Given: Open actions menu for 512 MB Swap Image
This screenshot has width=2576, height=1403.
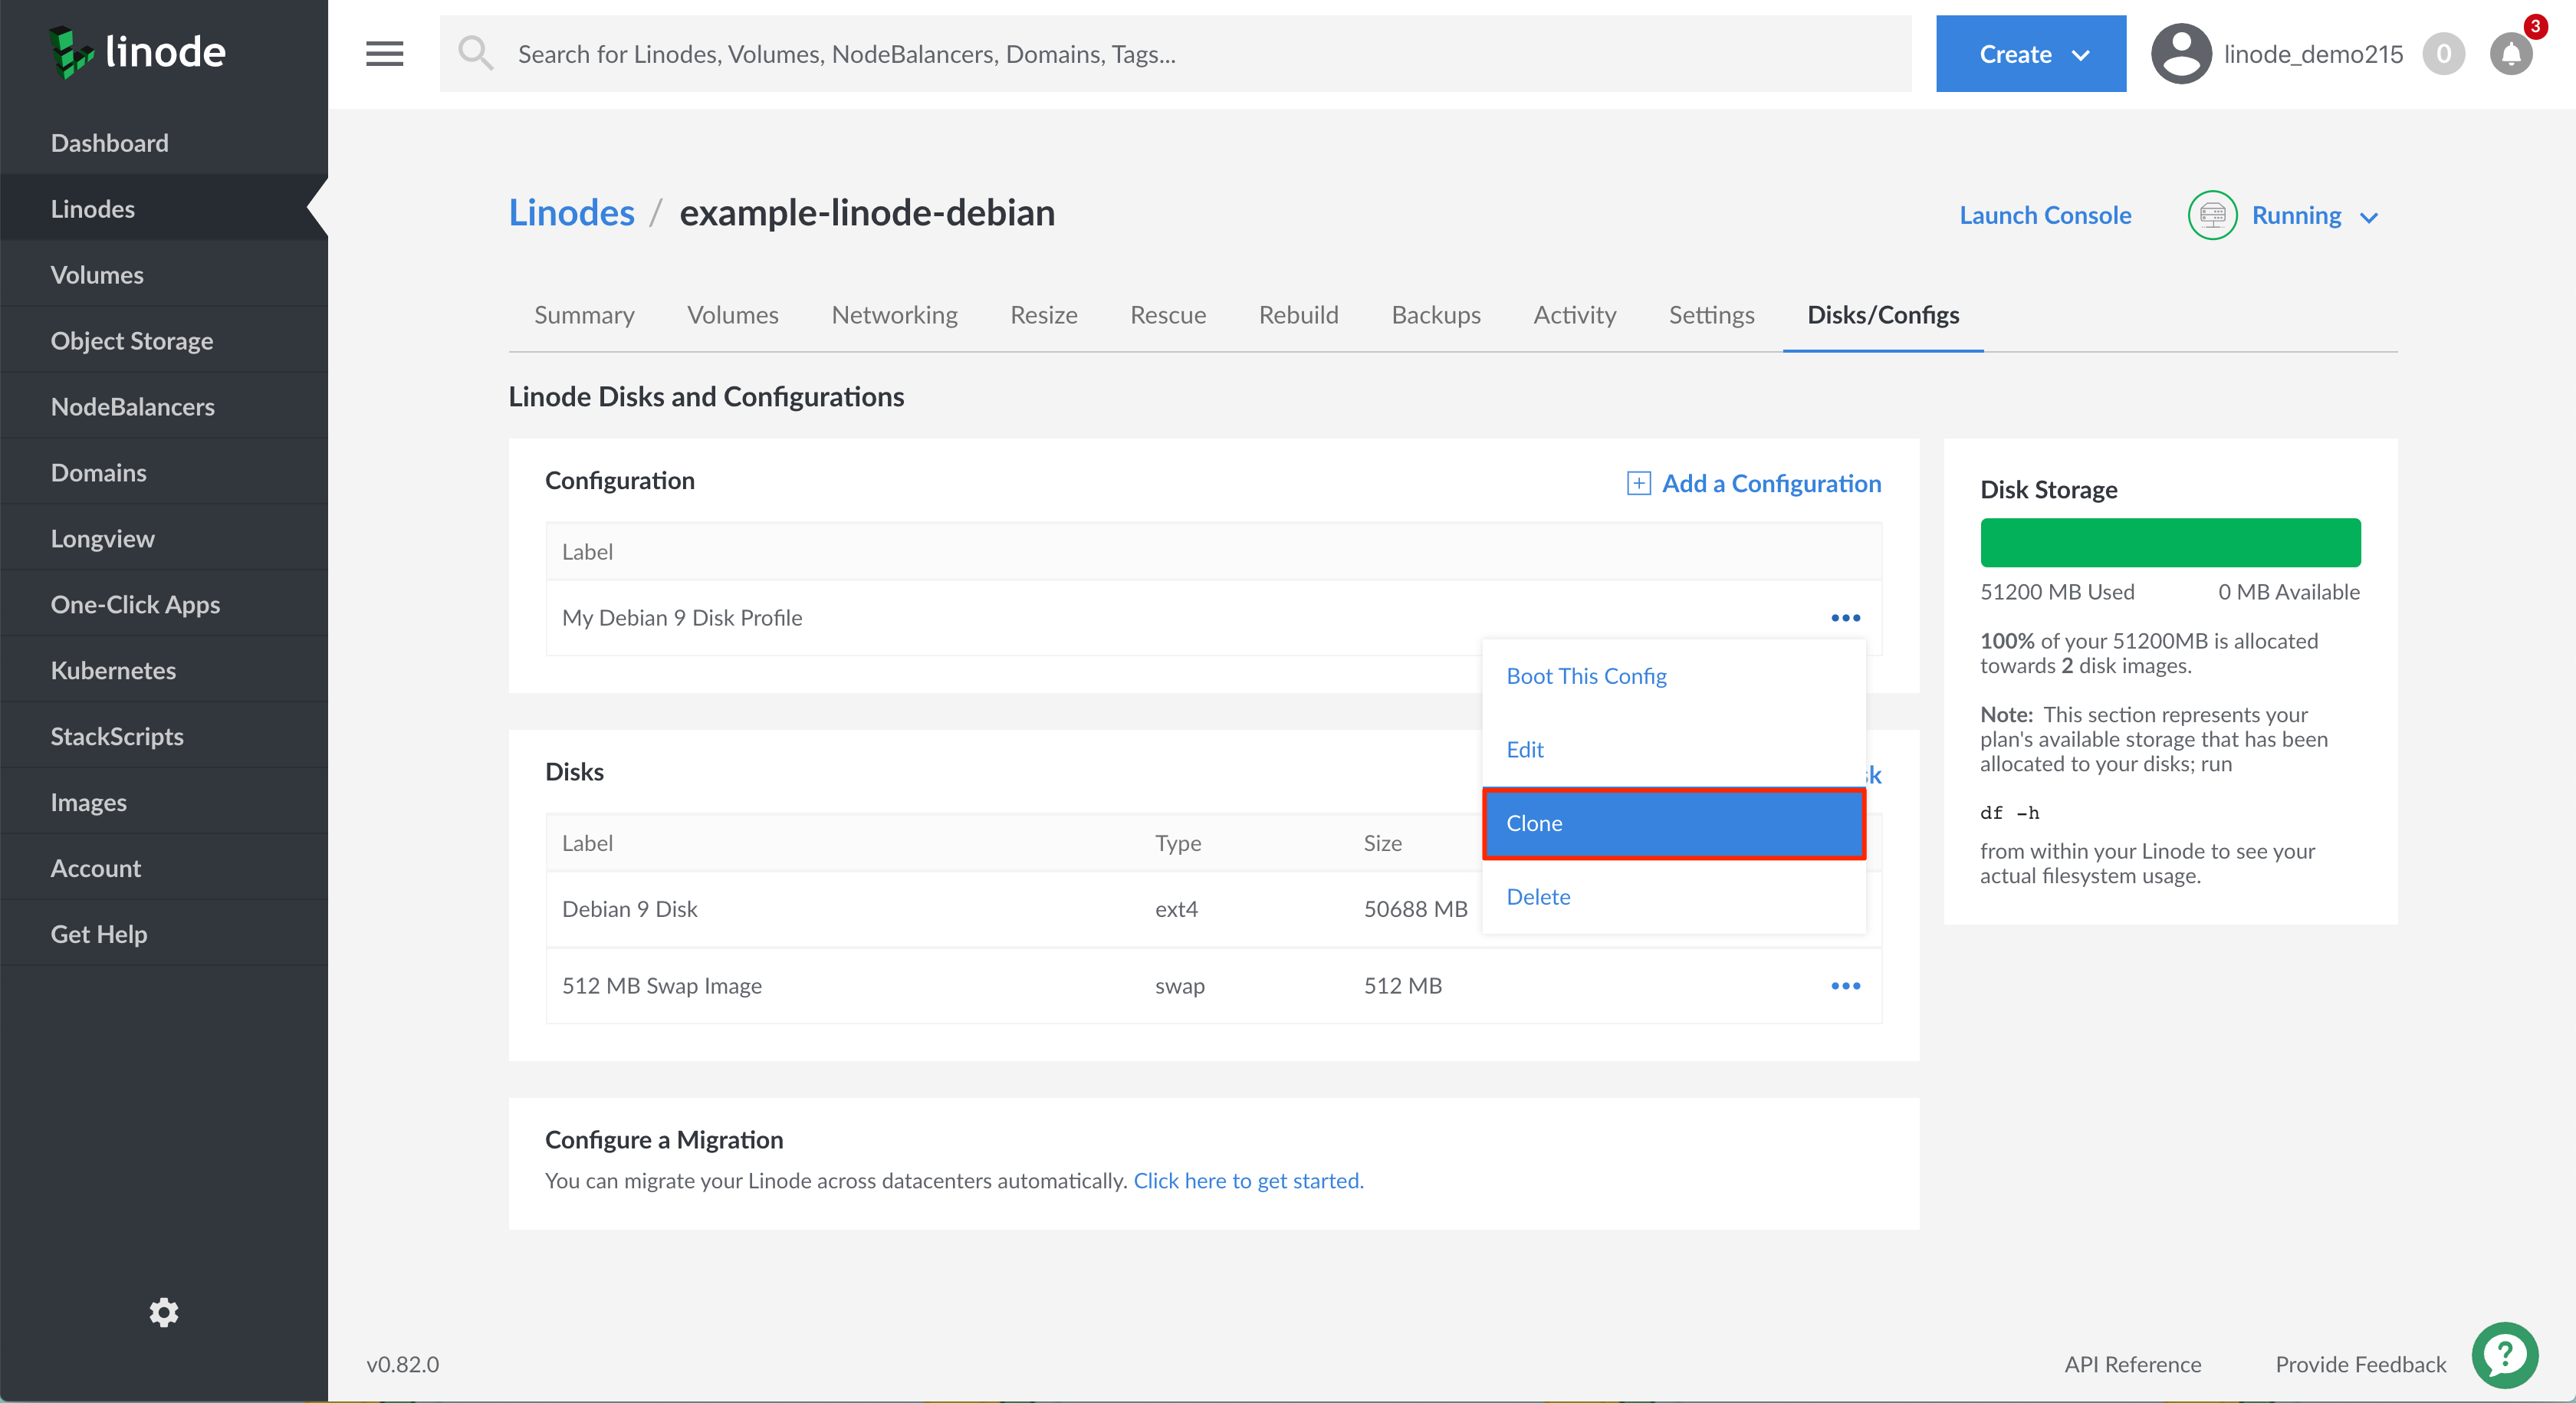Looking at the screenshot, I should pyautogui.click(x=1845, y=986).
